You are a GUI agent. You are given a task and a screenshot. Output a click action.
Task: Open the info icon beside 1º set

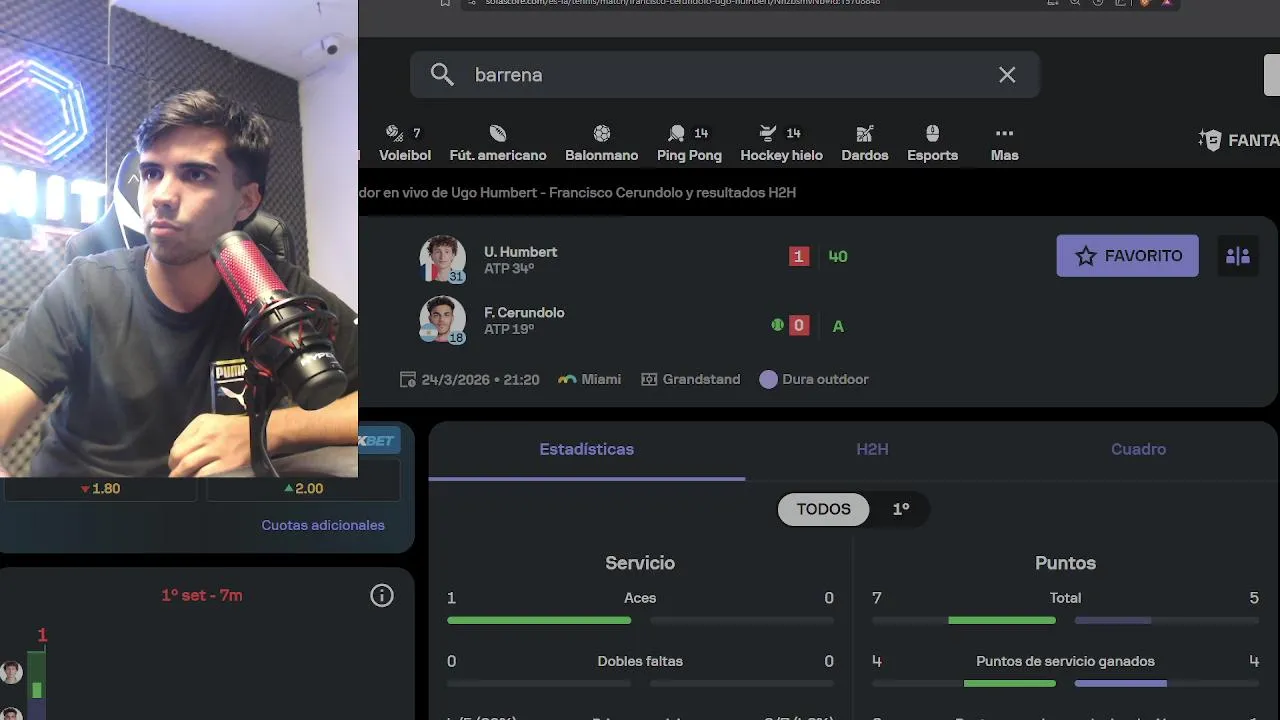[382, 596]
